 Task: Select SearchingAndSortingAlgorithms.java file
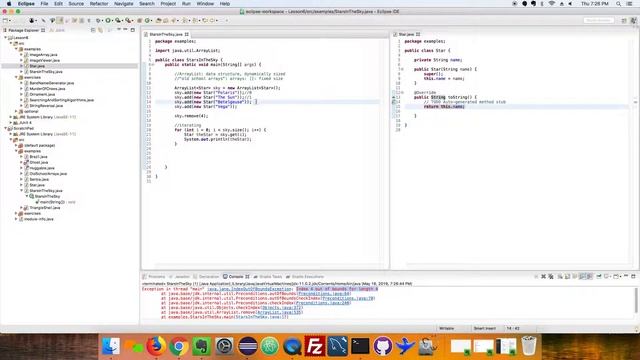[x=61, y=100]
